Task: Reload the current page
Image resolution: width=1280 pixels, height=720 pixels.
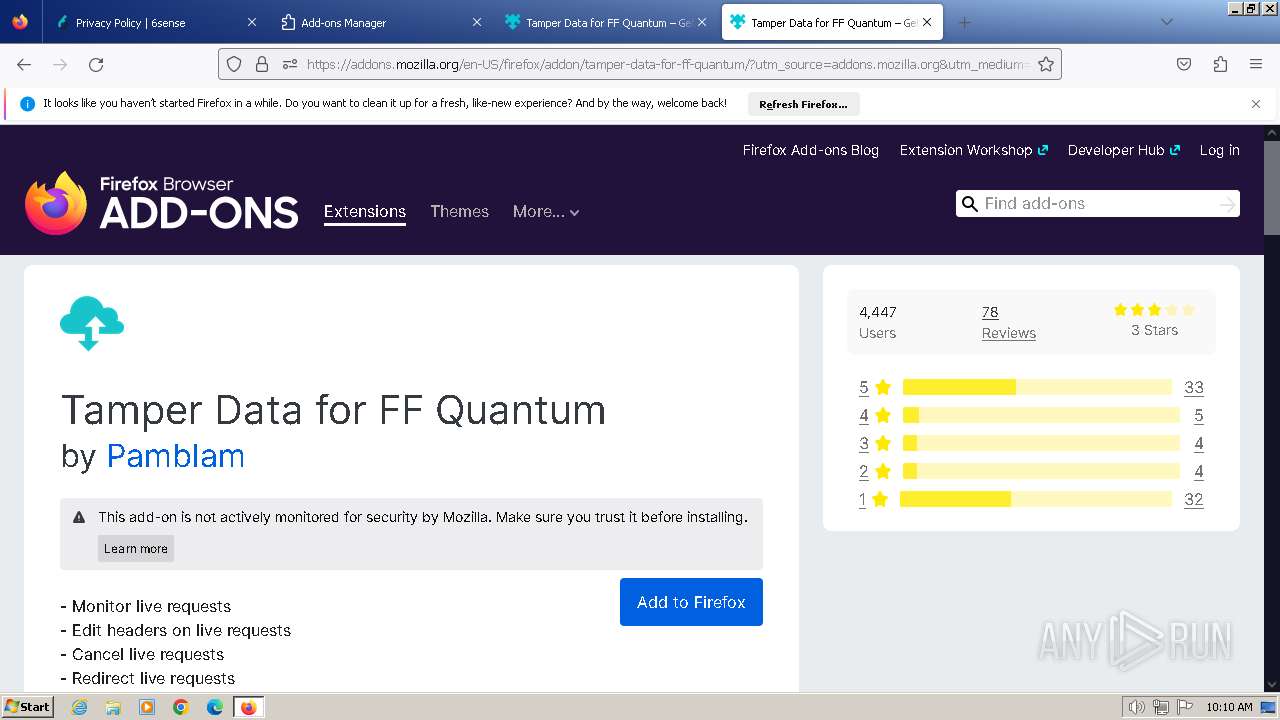Action: click(96, 64)
